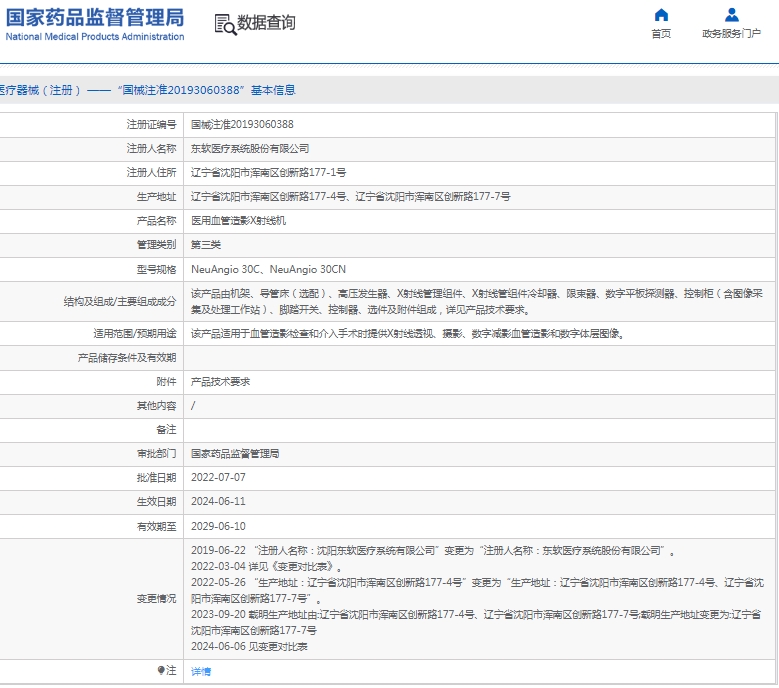The width and height of the screenshot is (779, 688).
Task: Click the 审批部门 label
Action: (156, 454)
